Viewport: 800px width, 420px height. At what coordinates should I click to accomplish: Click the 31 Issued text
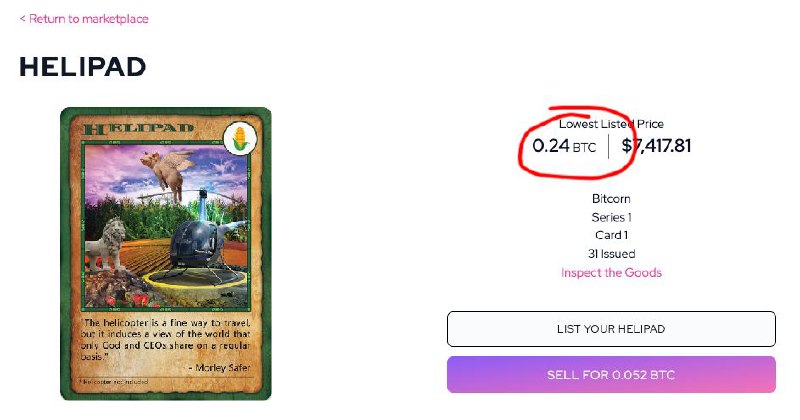pyautogui.click(x=611, y=254)
